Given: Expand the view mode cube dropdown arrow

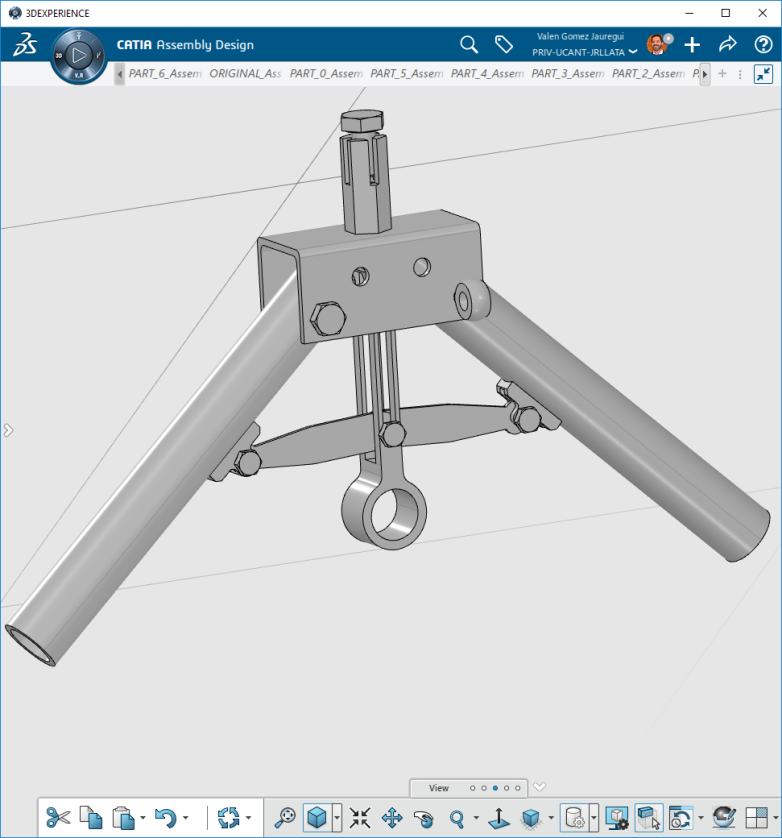Looking at the screenshot, I should 337,818.
